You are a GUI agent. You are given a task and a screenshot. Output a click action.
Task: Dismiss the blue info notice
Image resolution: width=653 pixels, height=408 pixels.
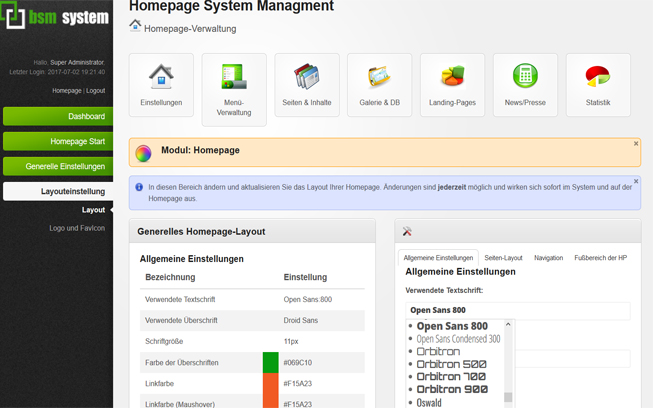coord(635,182)
